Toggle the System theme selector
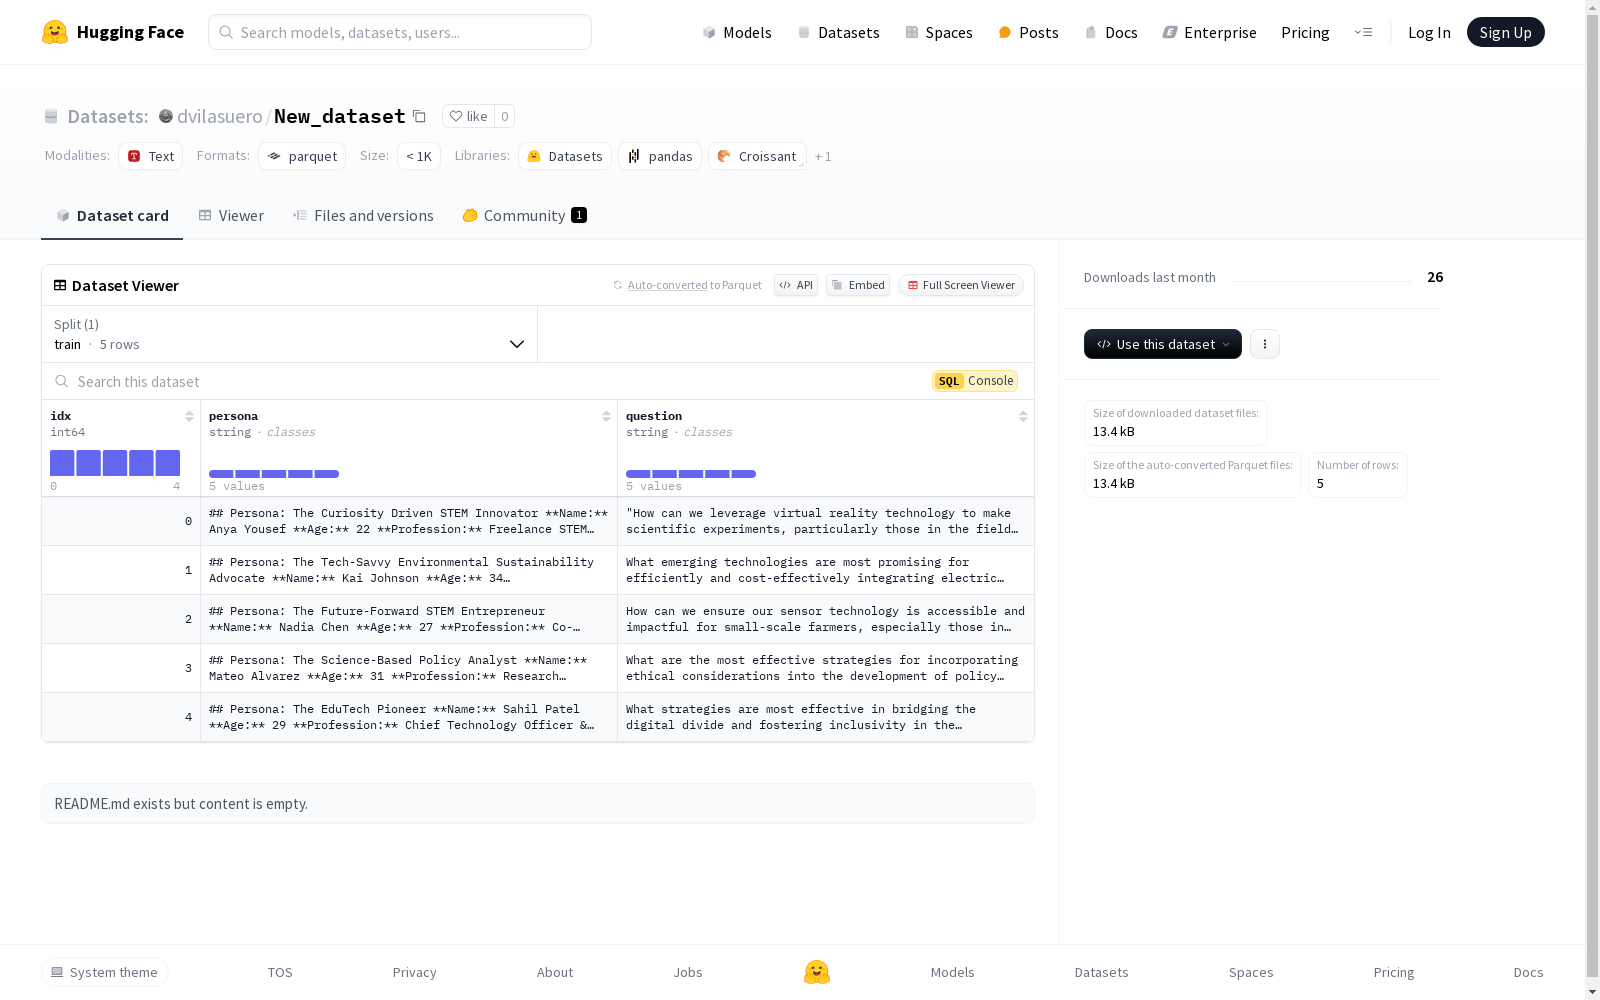This screenshot has width=1600, height=1000. (x=105, y=972)
